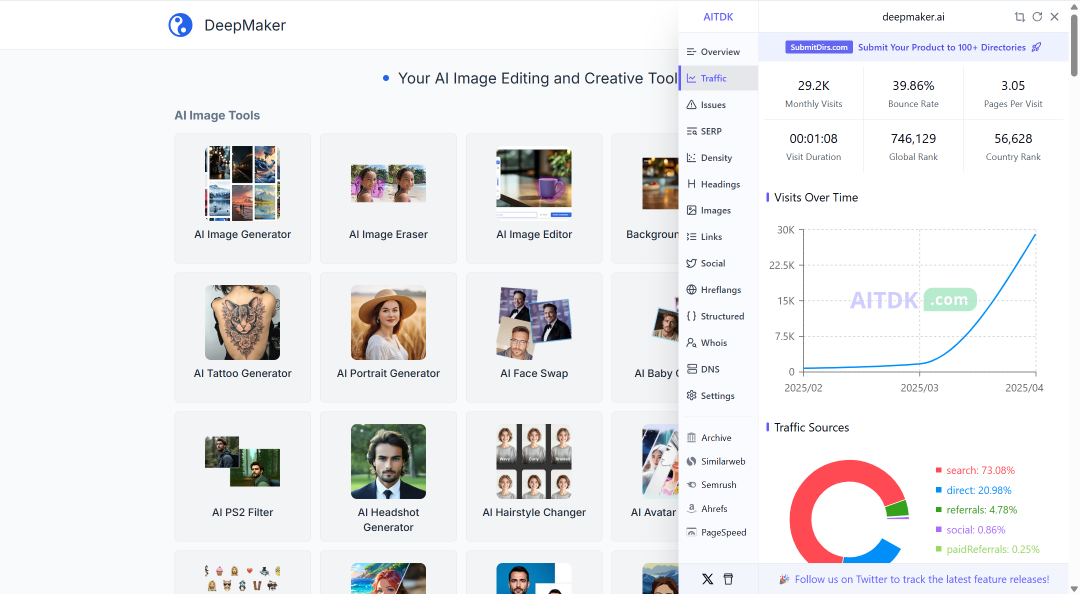1080x594 pixels.
Task: Click the PageSpeed icon
Action: (692, 532)
